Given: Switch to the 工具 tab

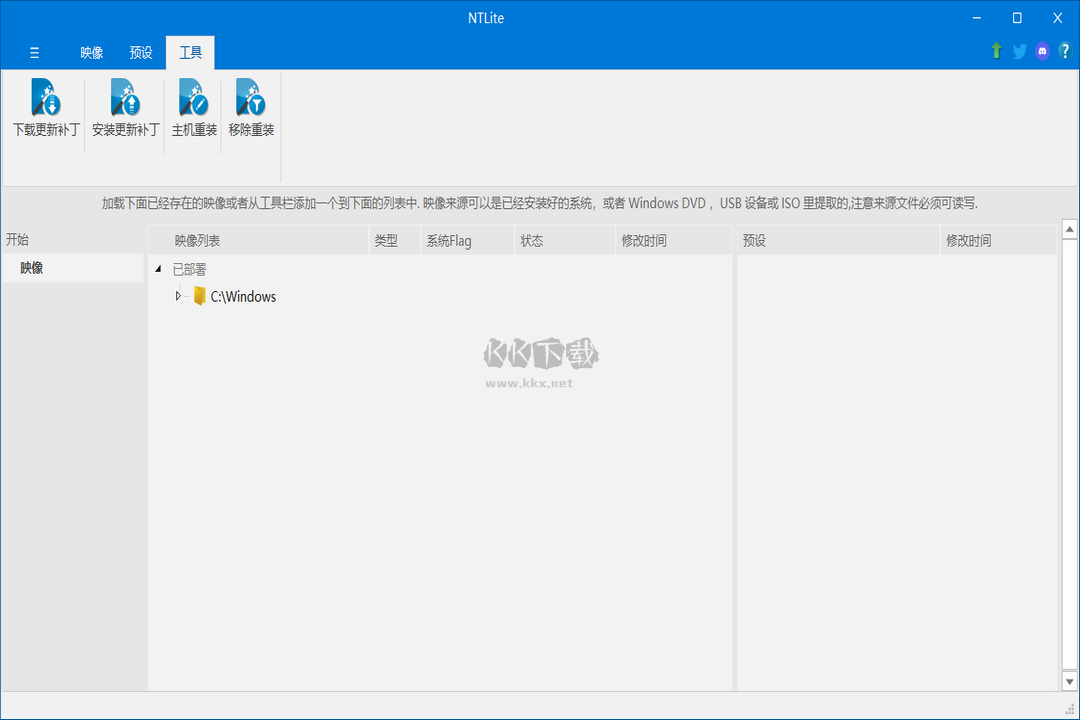Looking at the screenshot, I should [x=190, y=52].
